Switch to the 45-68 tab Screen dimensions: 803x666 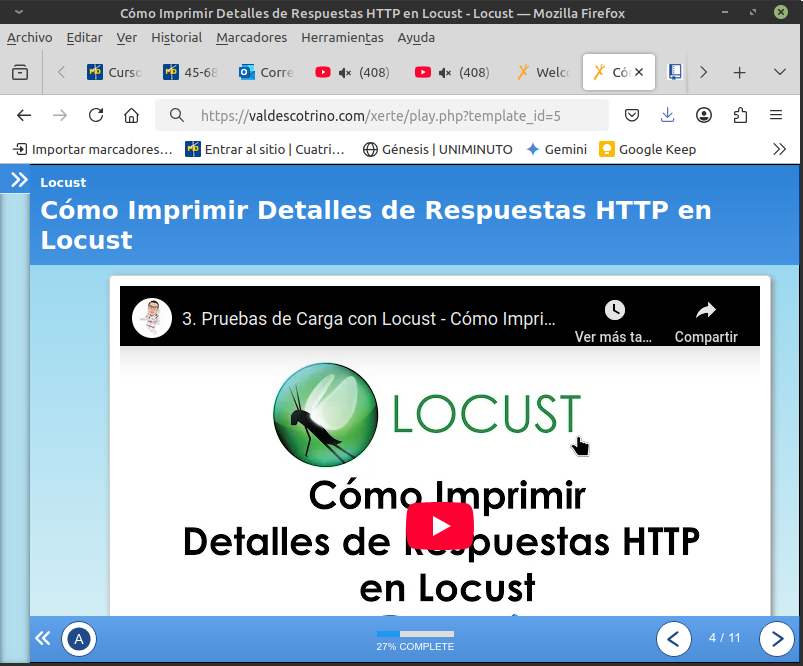[x=190, y=72]
